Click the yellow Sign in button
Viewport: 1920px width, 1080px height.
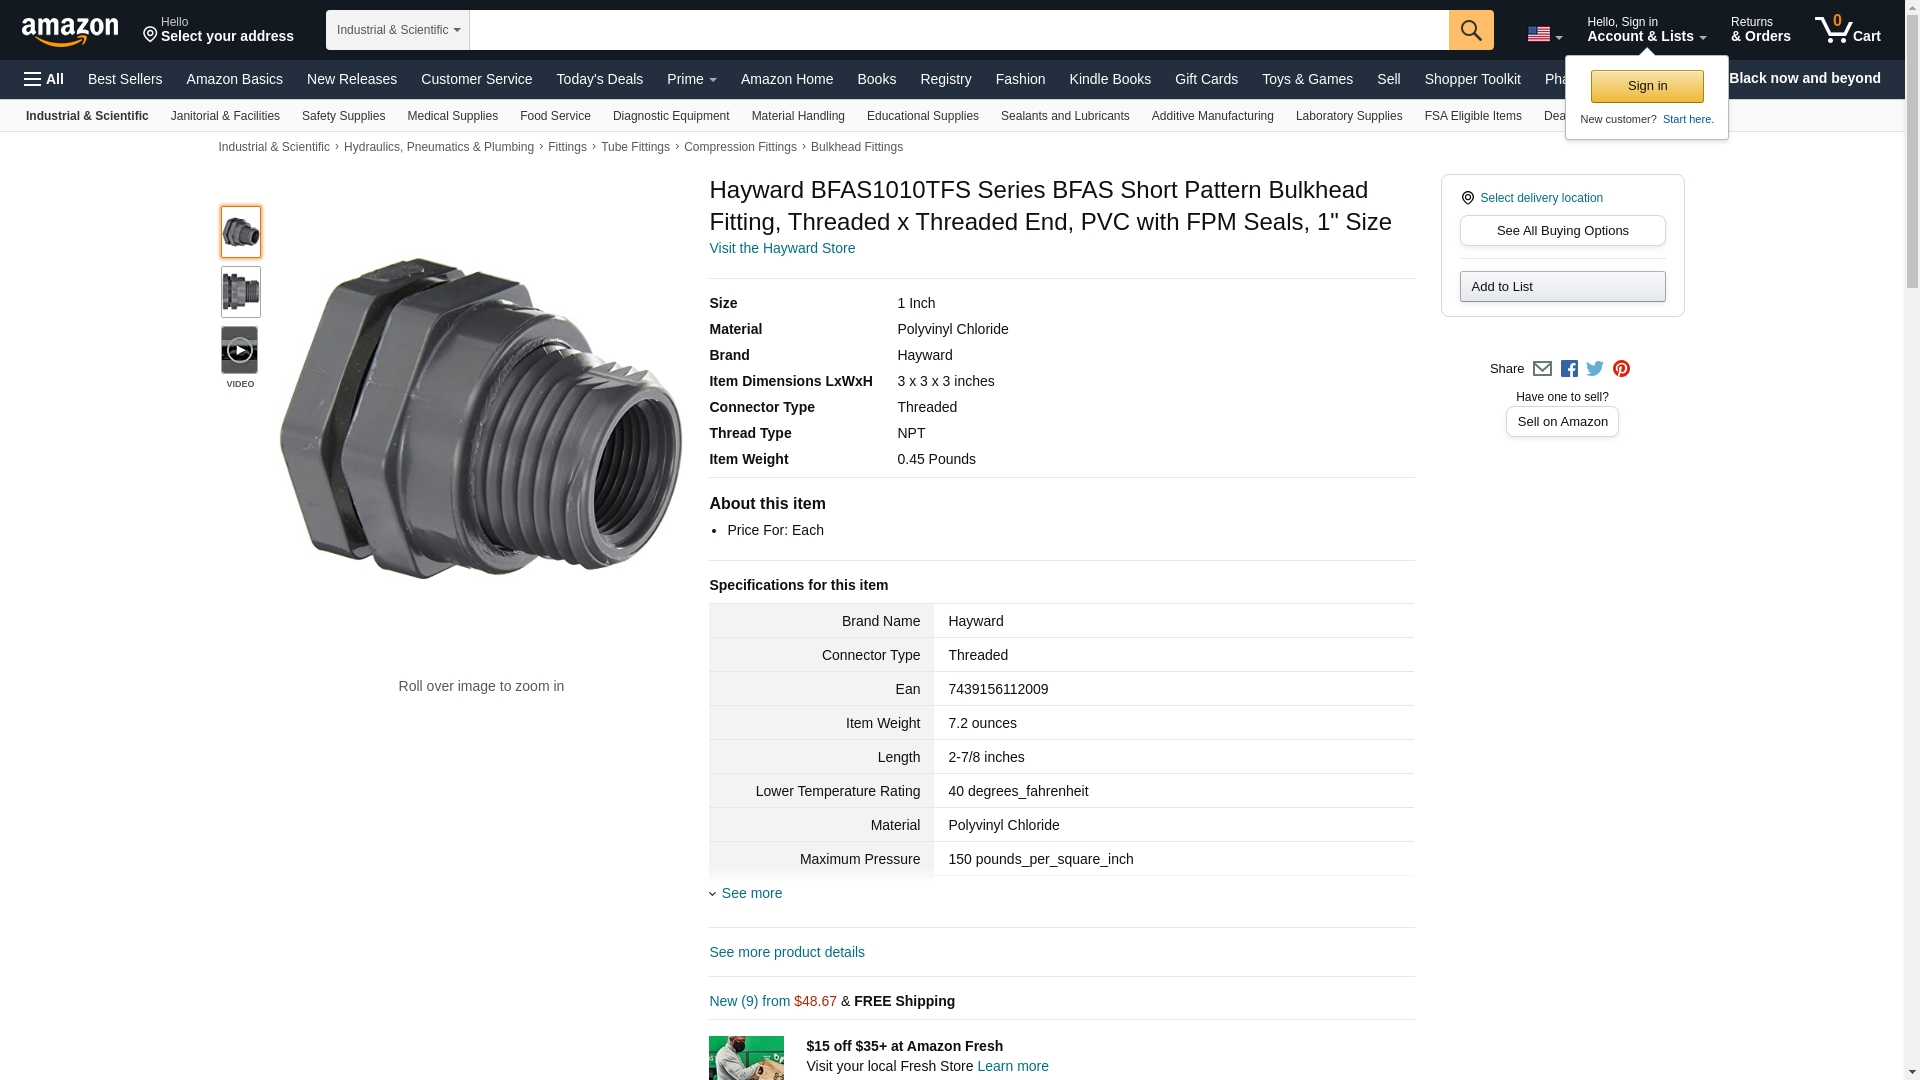point(1646,86)
